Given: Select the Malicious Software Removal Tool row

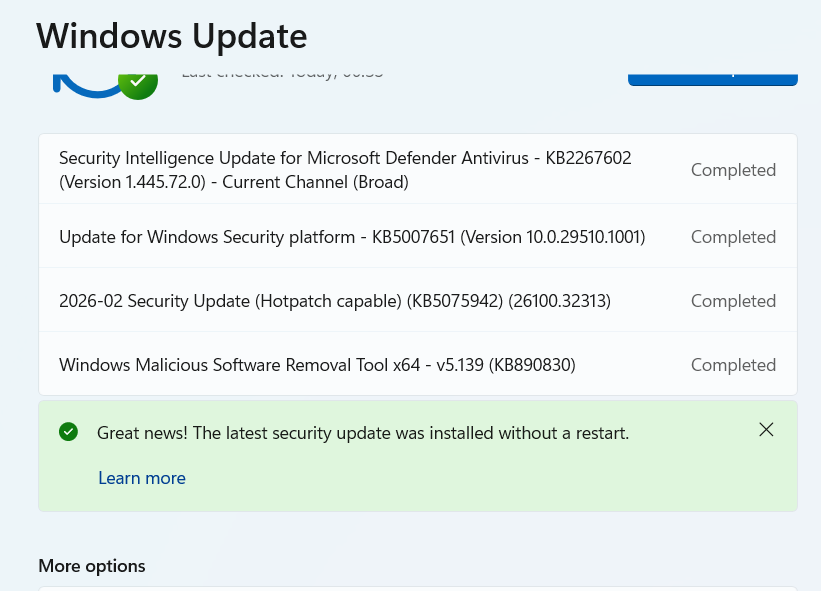Looking at the screenshot, I should pyautogui.click(x=418, y=364).
